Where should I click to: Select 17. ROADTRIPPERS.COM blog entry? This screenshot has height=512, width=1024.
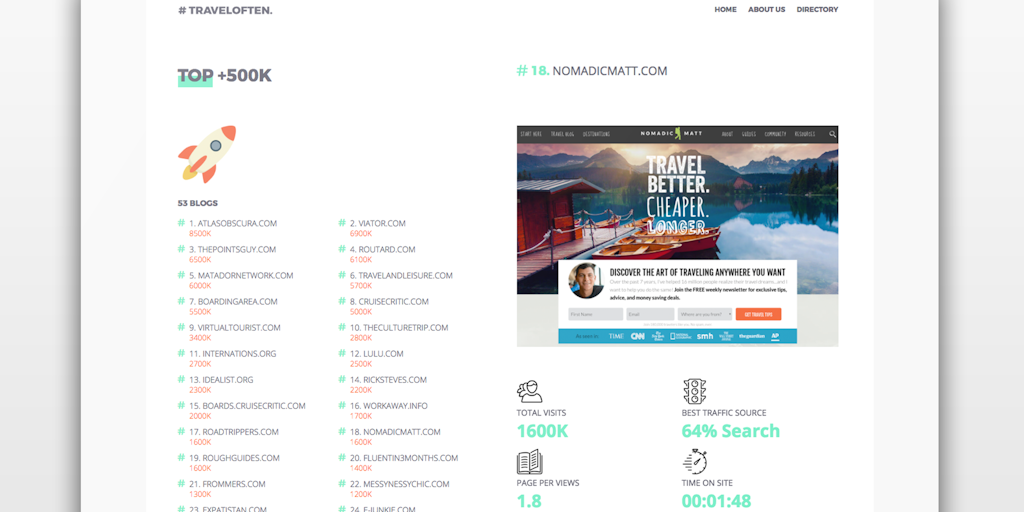click(234, 432)
